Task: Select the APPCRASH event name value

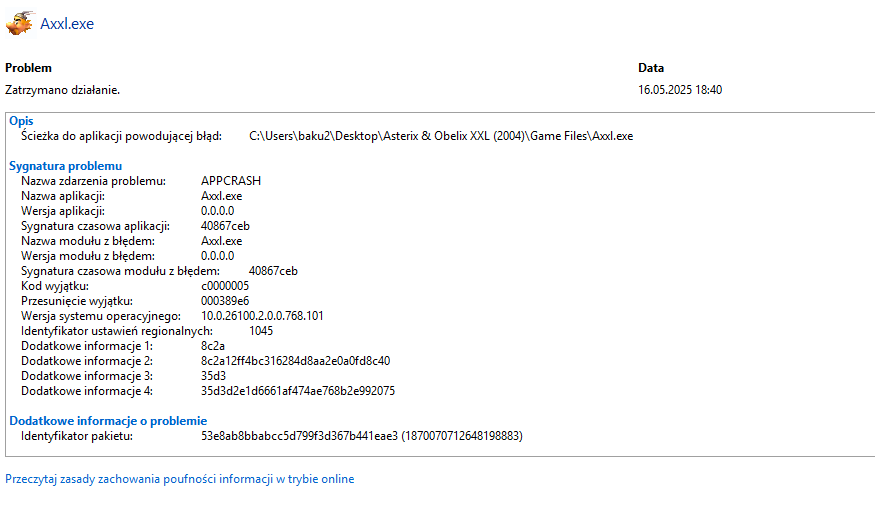Action: 231,181
